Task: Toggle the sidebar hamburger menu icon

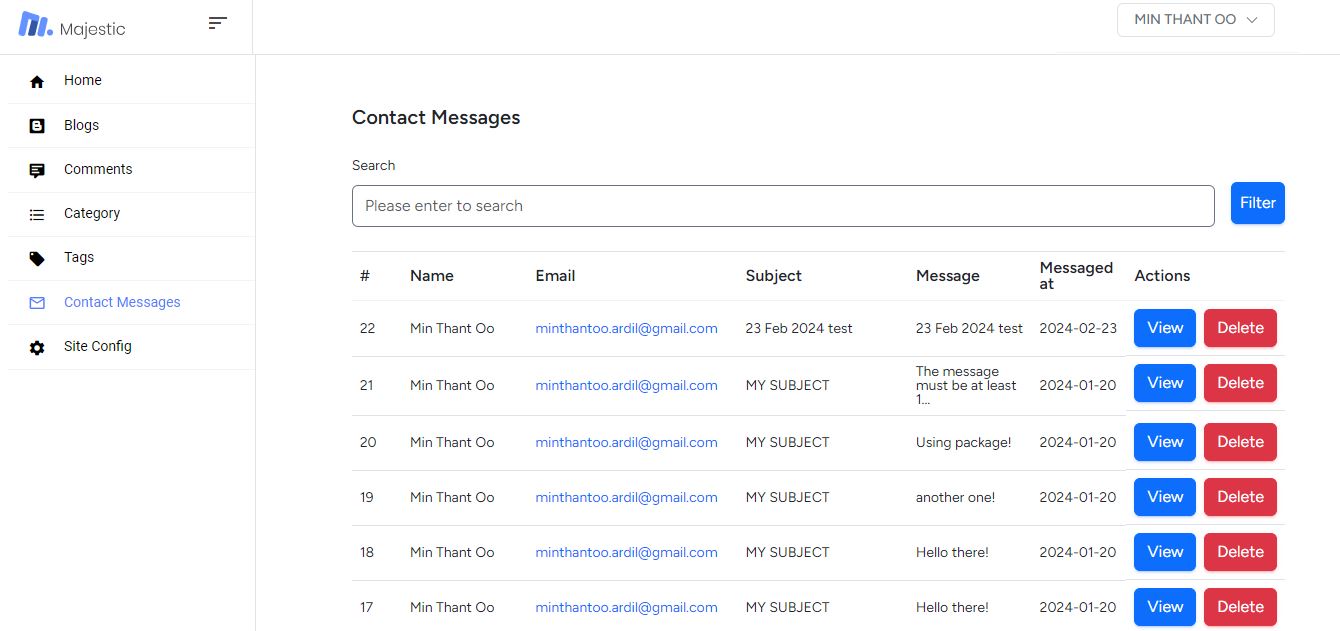Action: pyautogui.click(x=218, y=23)
